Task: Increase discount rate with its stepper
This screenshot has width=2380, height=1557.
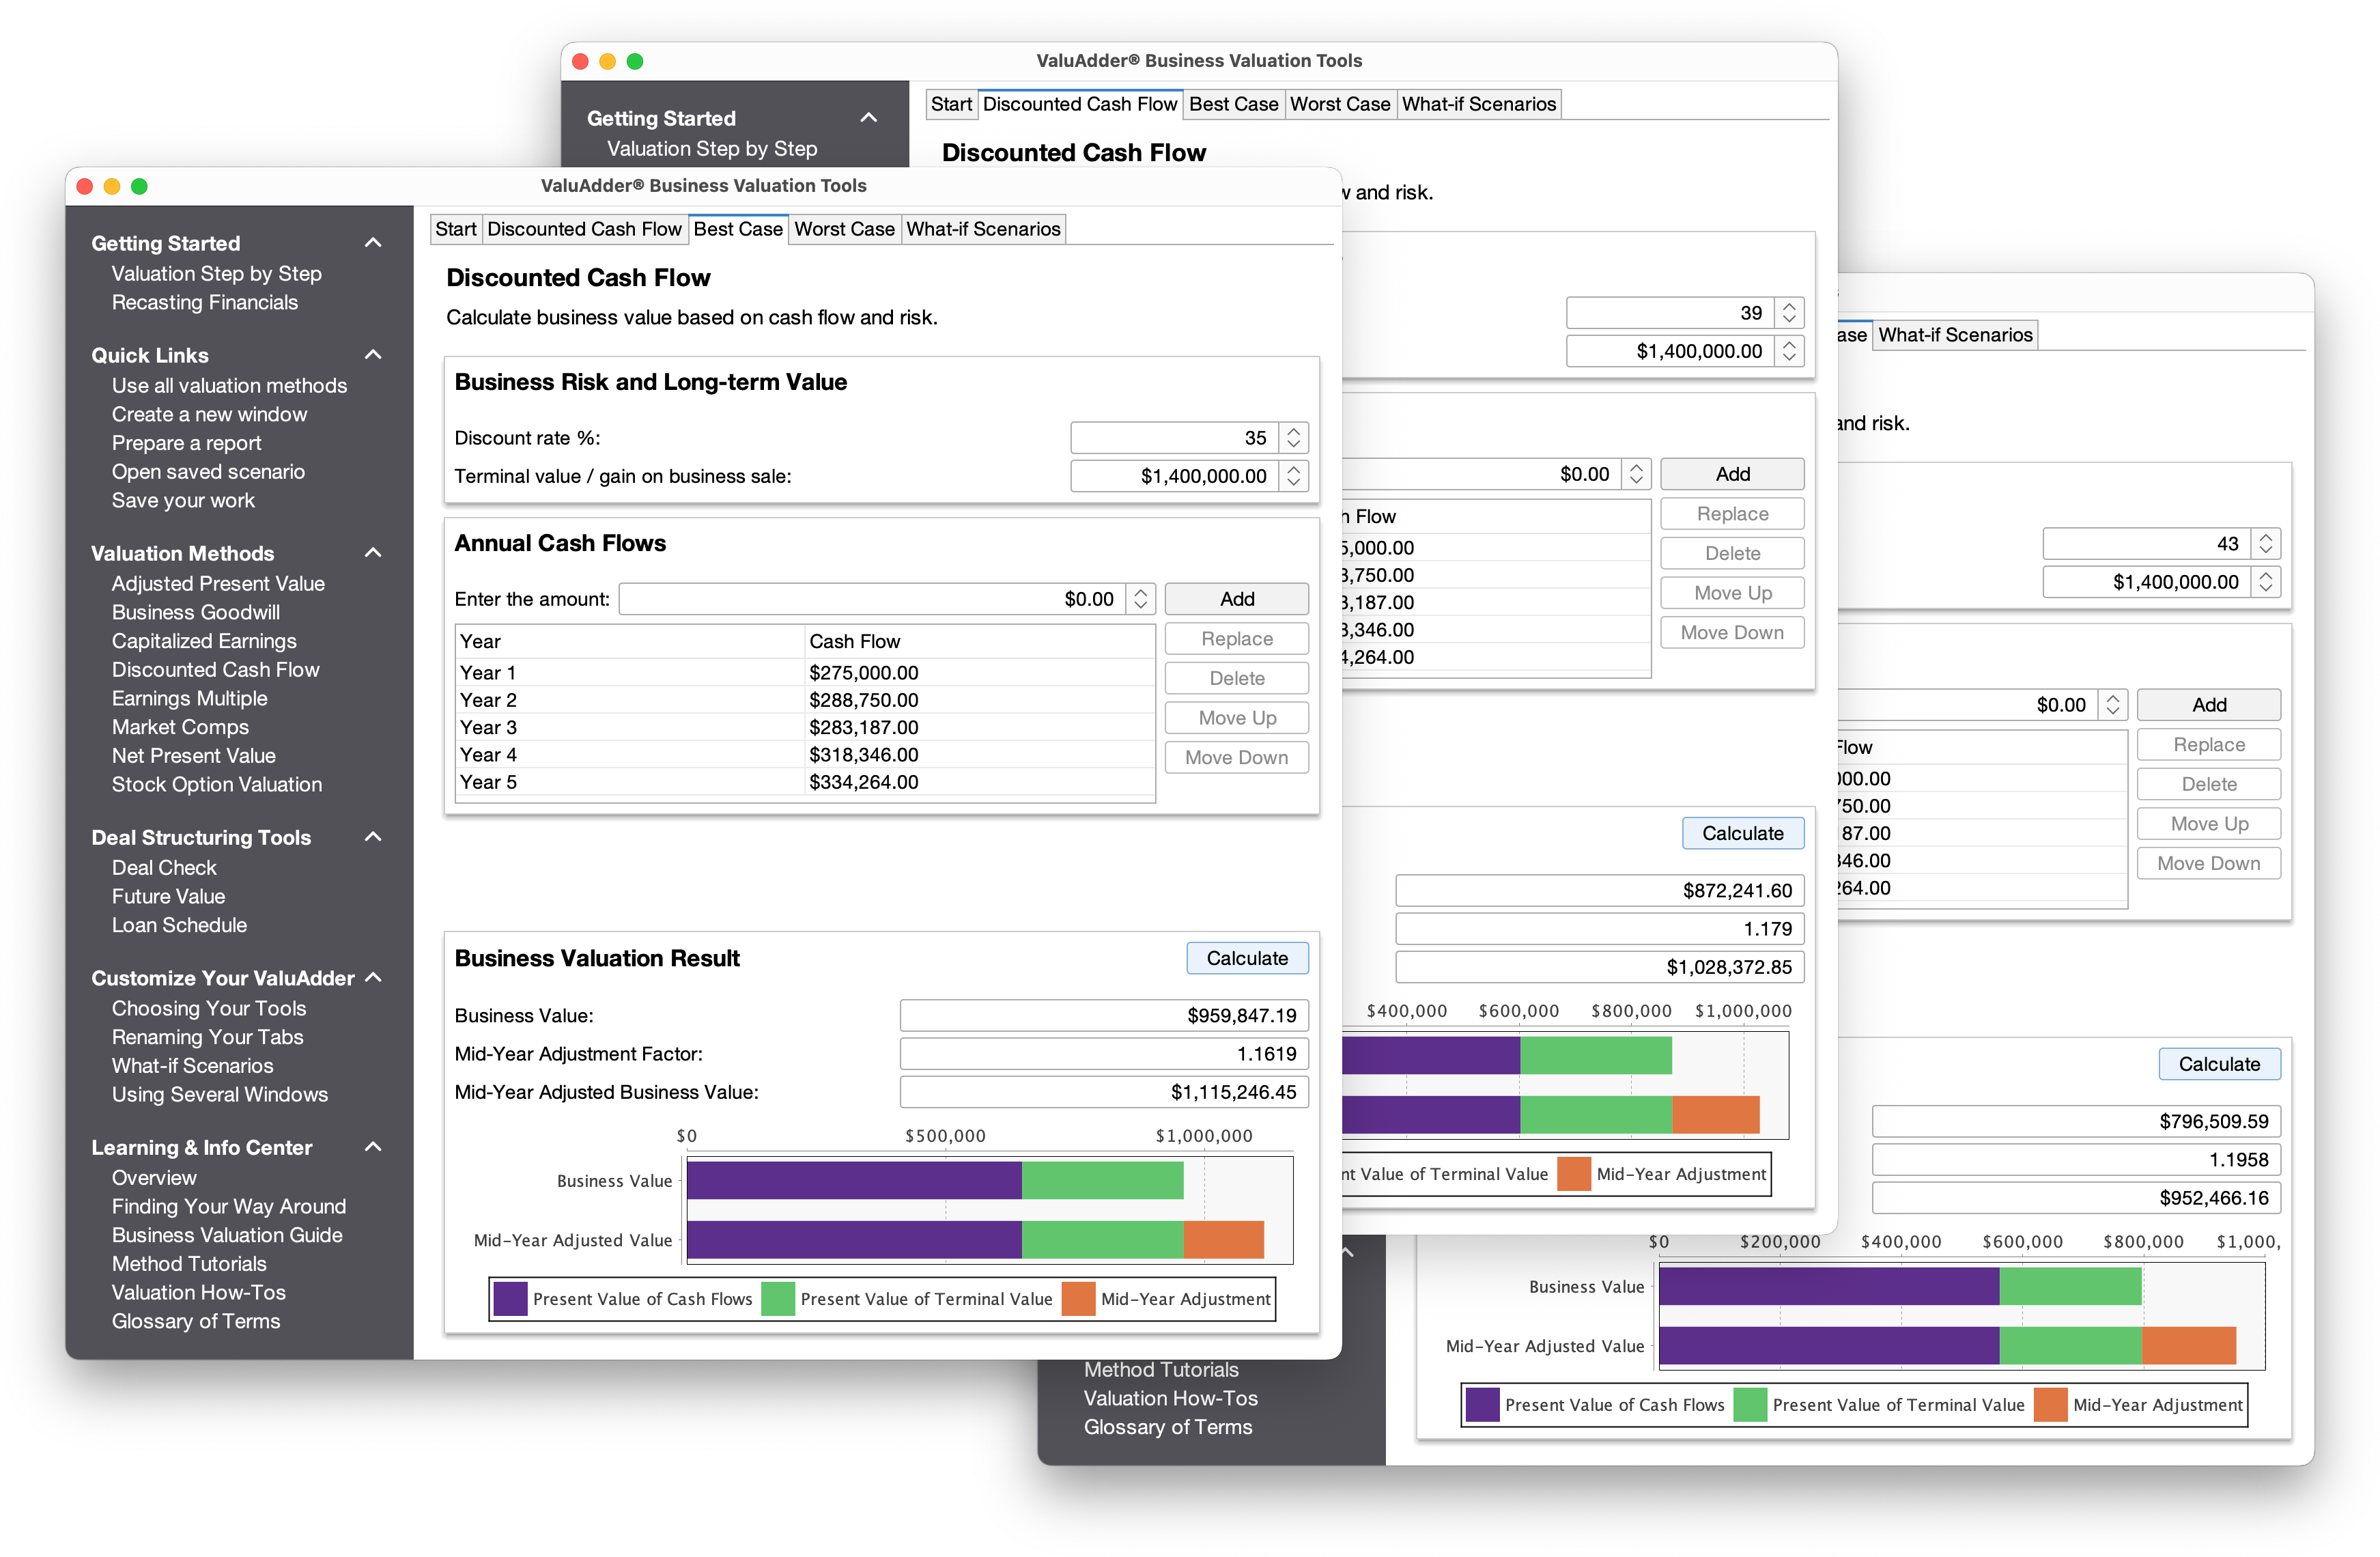Action: pyautogui.click(x=1292, y=432)
